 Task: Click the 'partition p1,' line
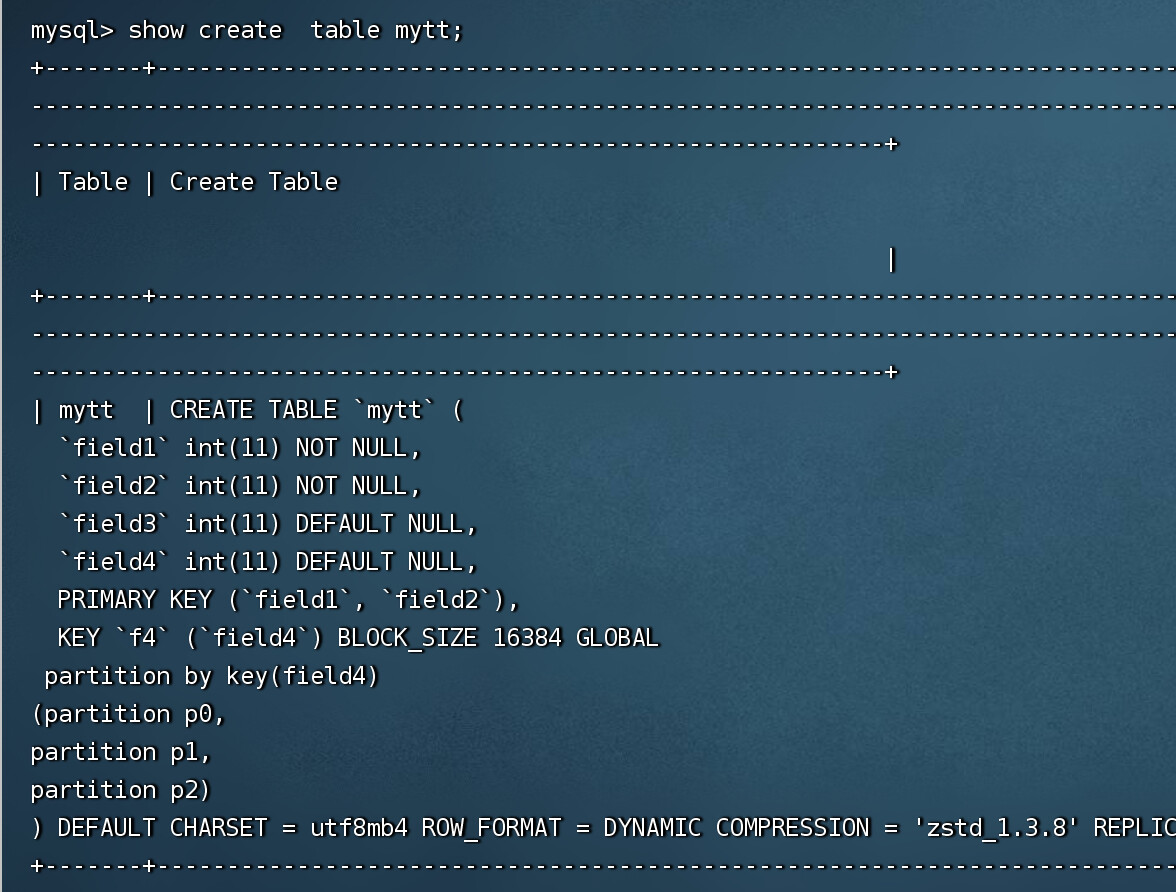[121, 752]
